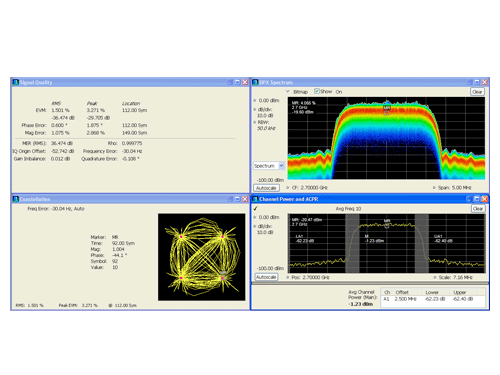Click the Freq Error -30.04 Hz, Auto text

click(56, 209)
